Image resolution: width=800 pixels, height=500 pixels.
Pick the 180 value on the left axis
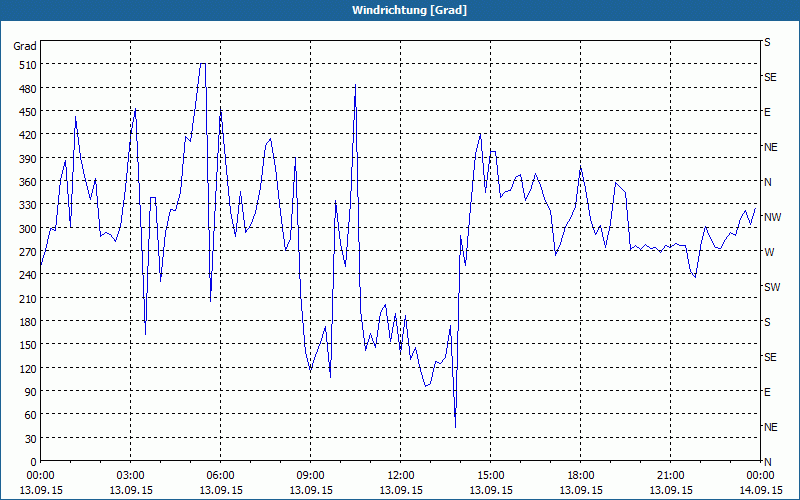pyautogui.click(x=28, y=322)
